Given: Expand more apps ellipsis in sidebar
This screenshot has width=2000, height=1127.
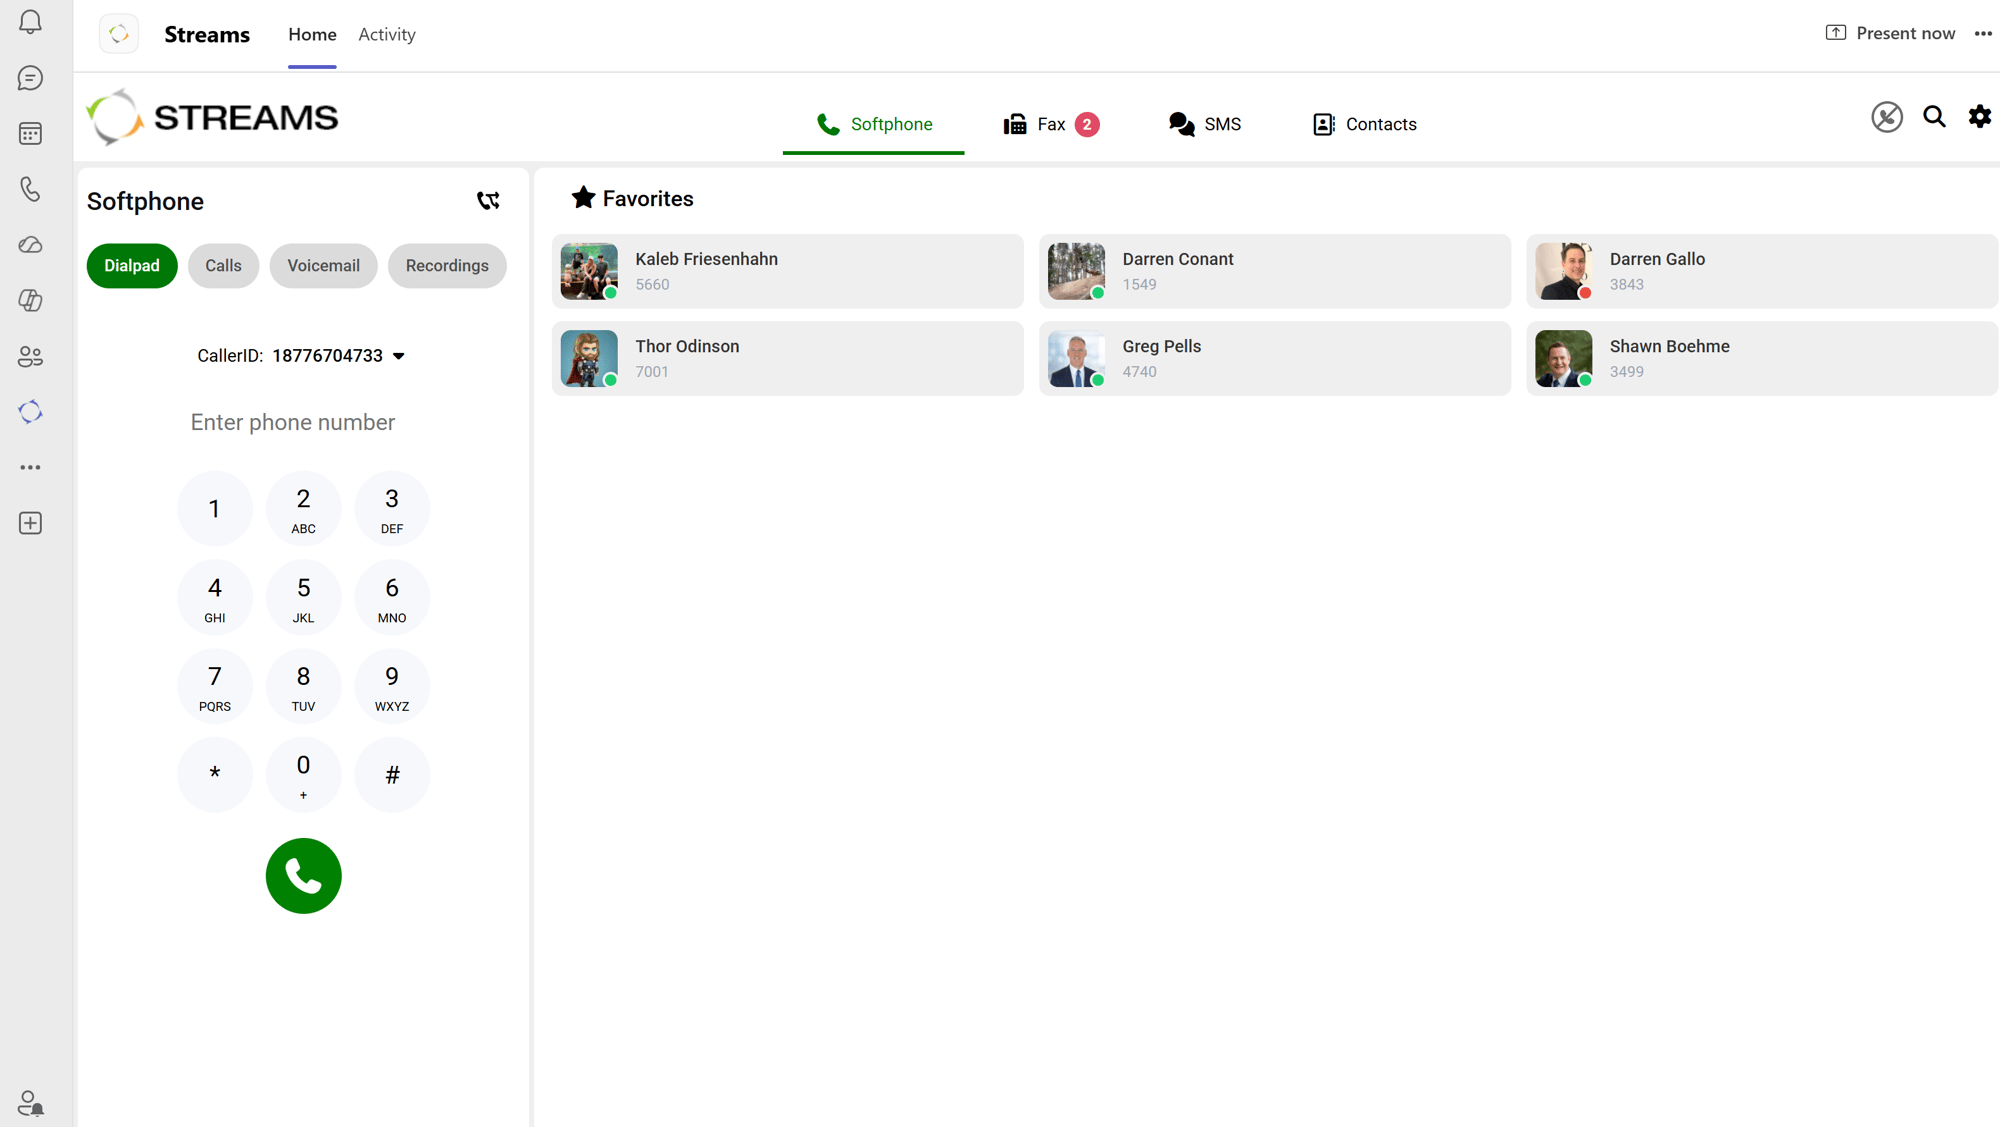Looking at the screenshot, I should click(30, 467).
